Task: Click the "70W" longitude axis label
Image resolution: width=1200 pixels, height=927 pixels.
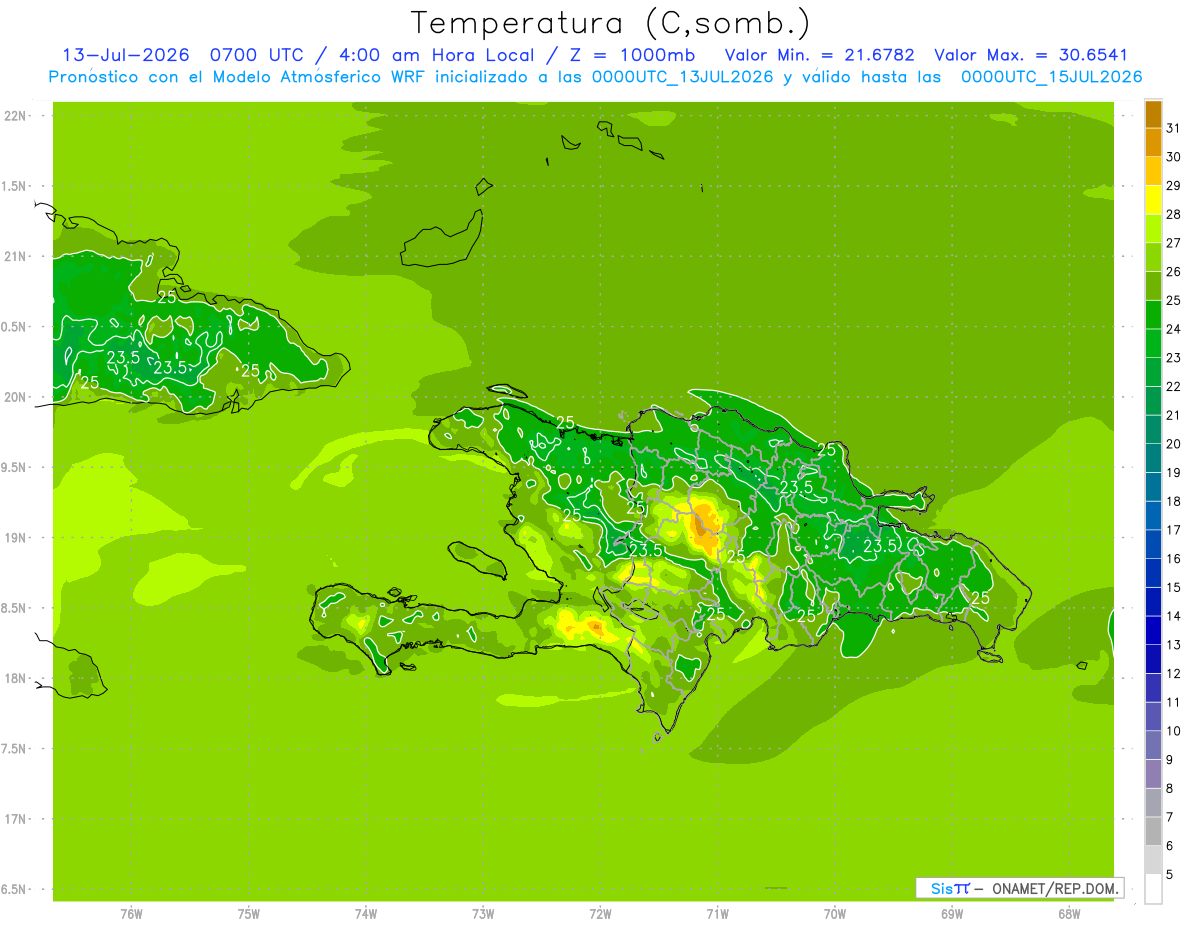Action: point(835,913)
